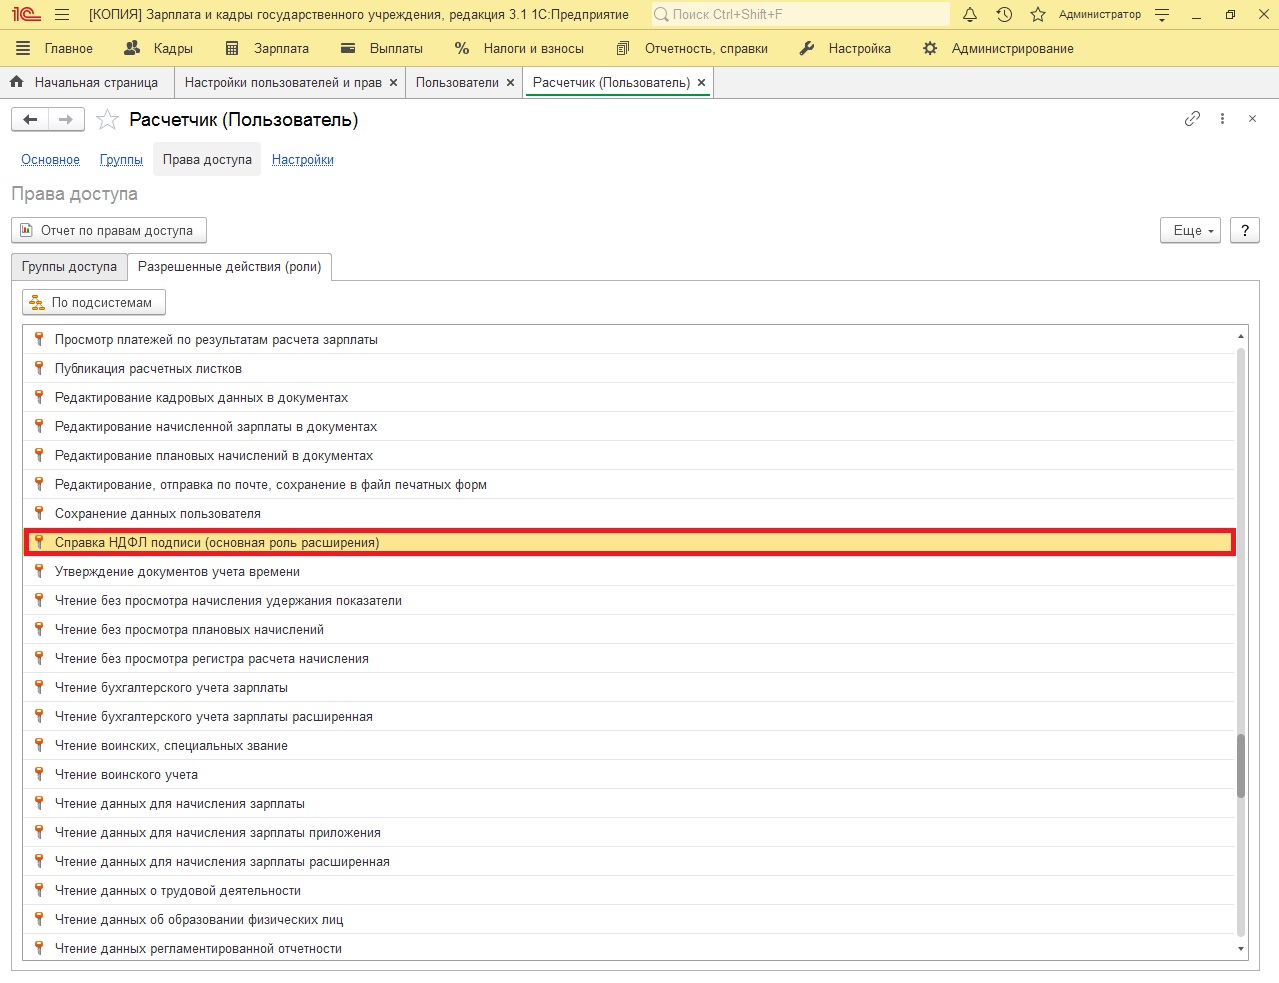Show notifications bell

tap(970, 14)
